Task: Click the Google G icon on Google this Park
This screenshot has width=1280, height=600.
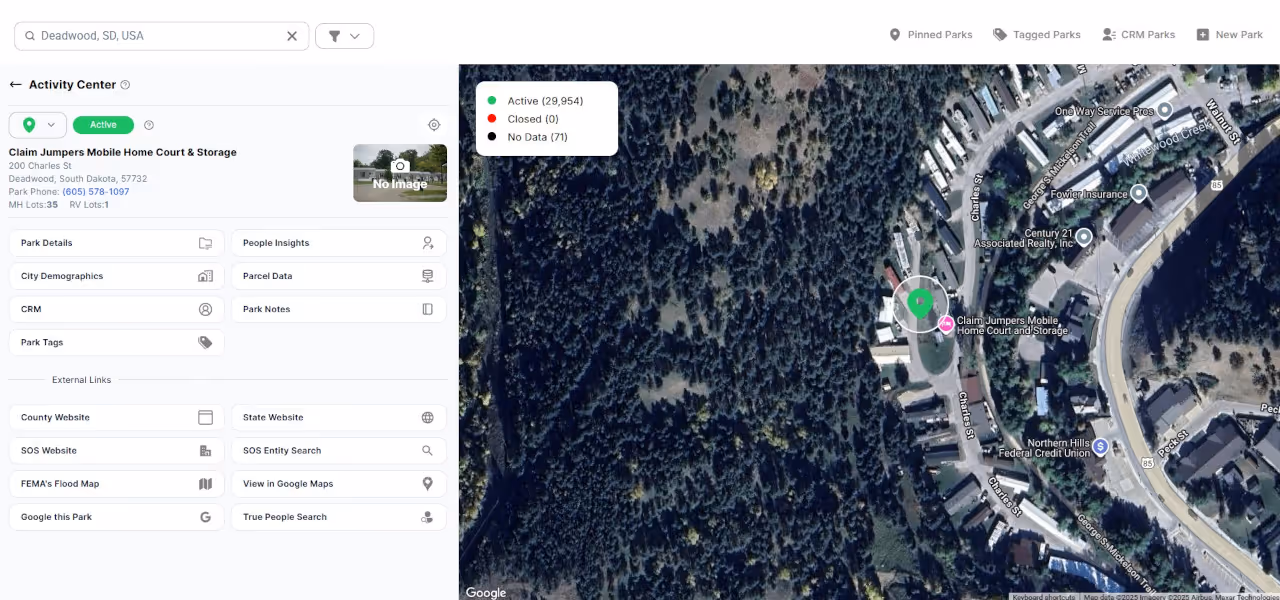Action: coord(205,517)
